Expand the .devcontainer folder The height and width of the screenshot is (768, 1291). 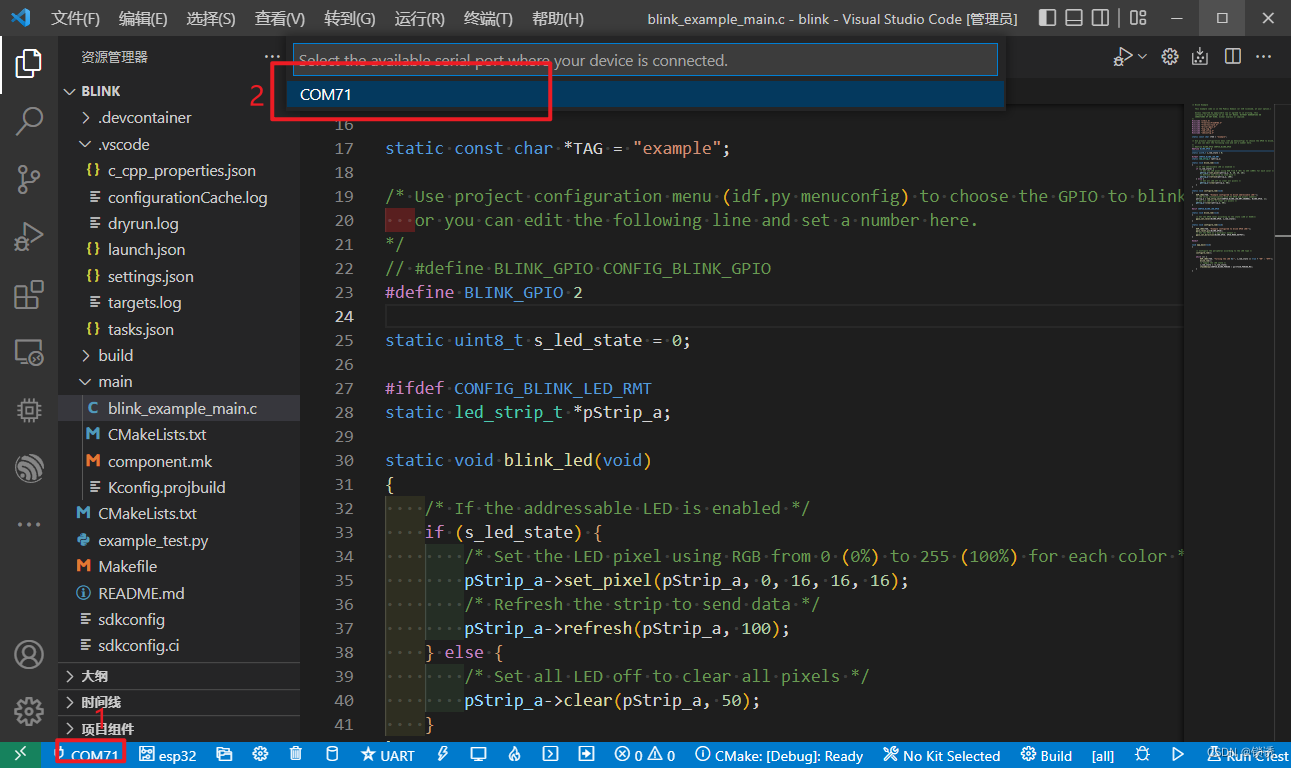tap(179, 118)
